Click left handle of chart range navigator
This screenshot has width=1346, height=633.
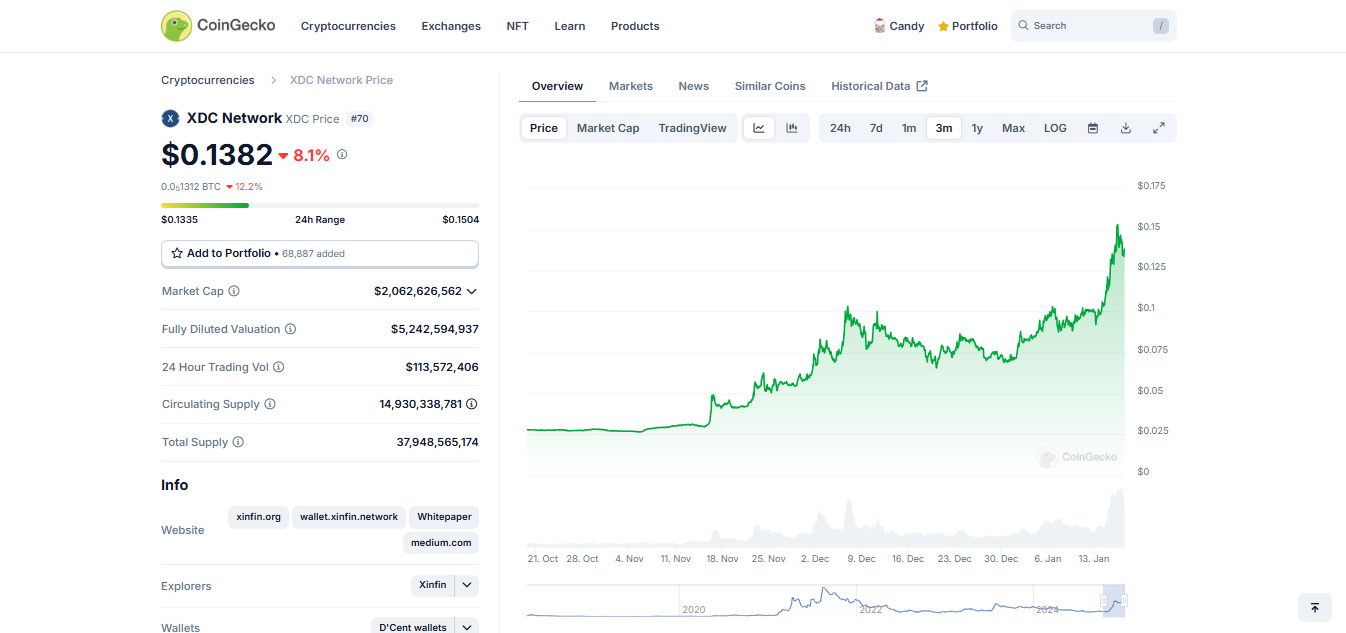(x=1104, y=601)
